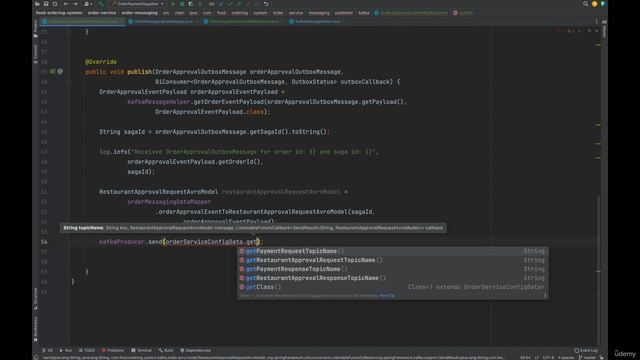
Task: Select getRestaurantApprovalResponseTopicName suggestion
Action: [x=393, y=278]
